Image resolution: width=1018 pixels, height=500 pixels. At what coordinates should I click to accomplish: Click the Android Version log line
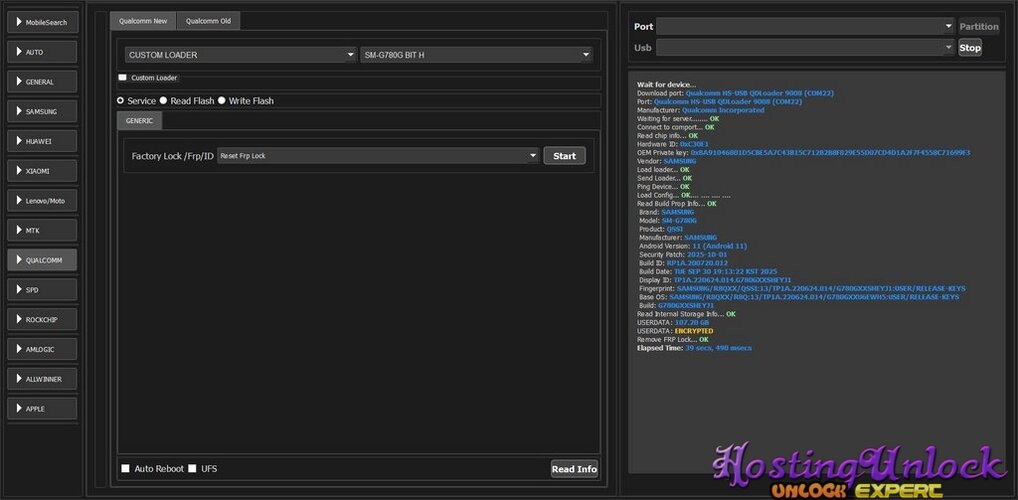pyautogui.click(x=693, y=246)
